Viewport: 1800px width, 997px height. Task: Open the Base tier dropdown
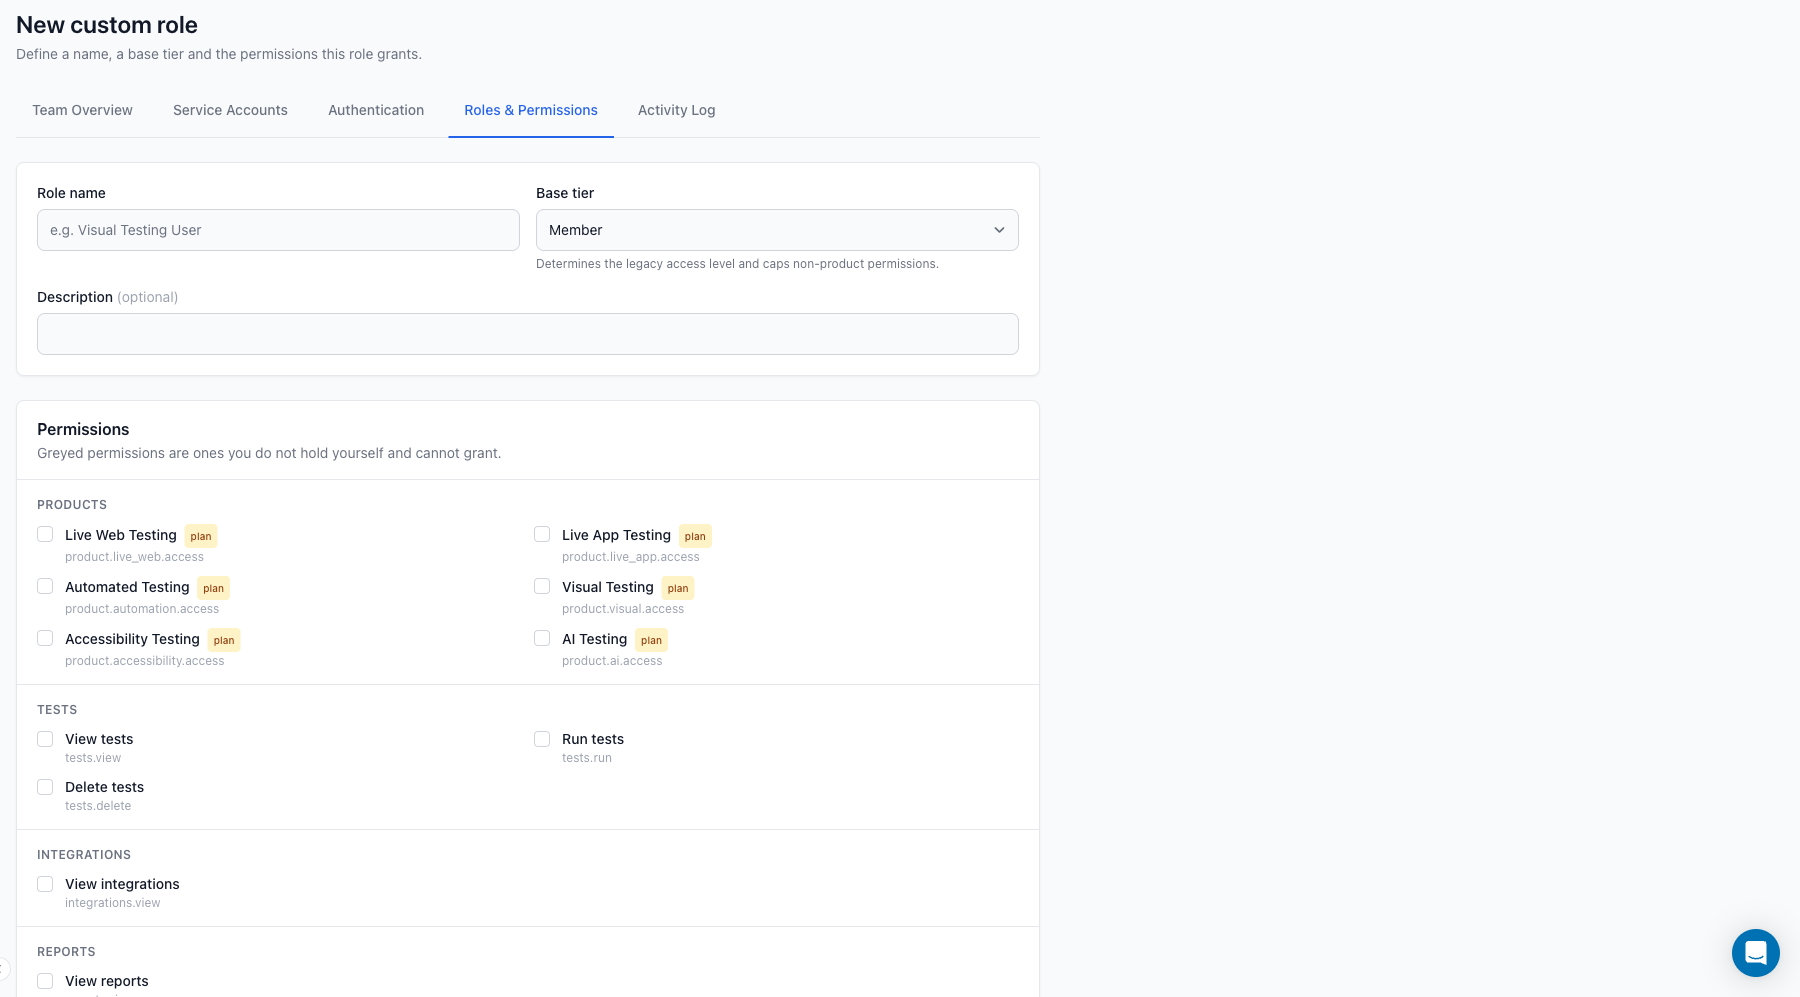tap(777, 230)
